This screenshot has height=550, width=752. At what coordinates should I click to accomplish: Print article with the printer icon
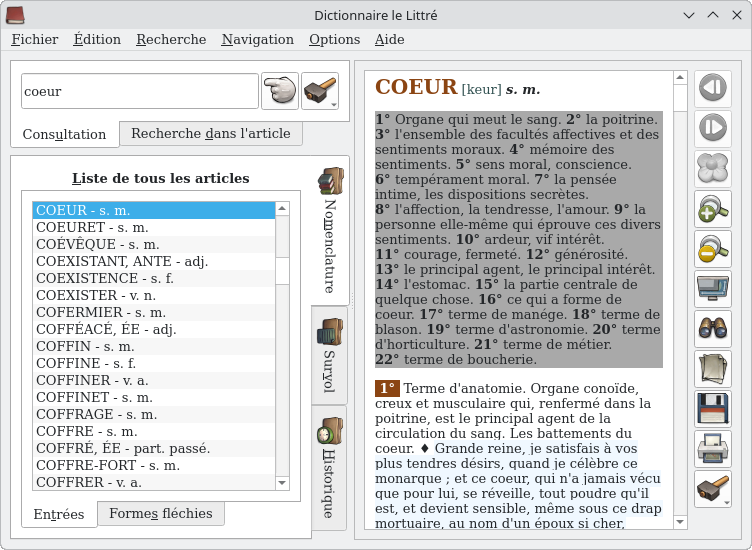(x=713, y=449)
